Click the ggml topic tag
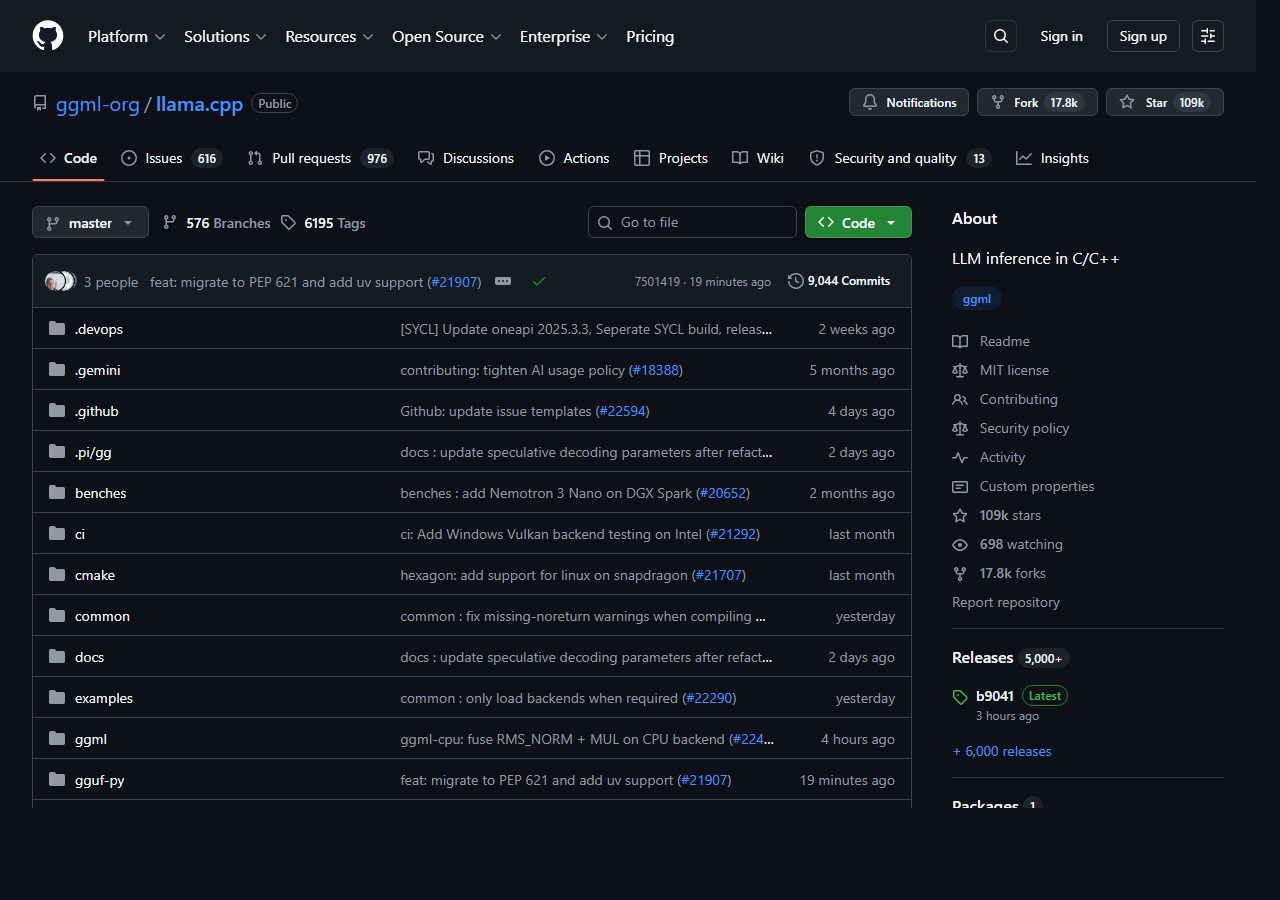Screen dimensions: 1280x900 pyautogui.click(x=977, y=298)
